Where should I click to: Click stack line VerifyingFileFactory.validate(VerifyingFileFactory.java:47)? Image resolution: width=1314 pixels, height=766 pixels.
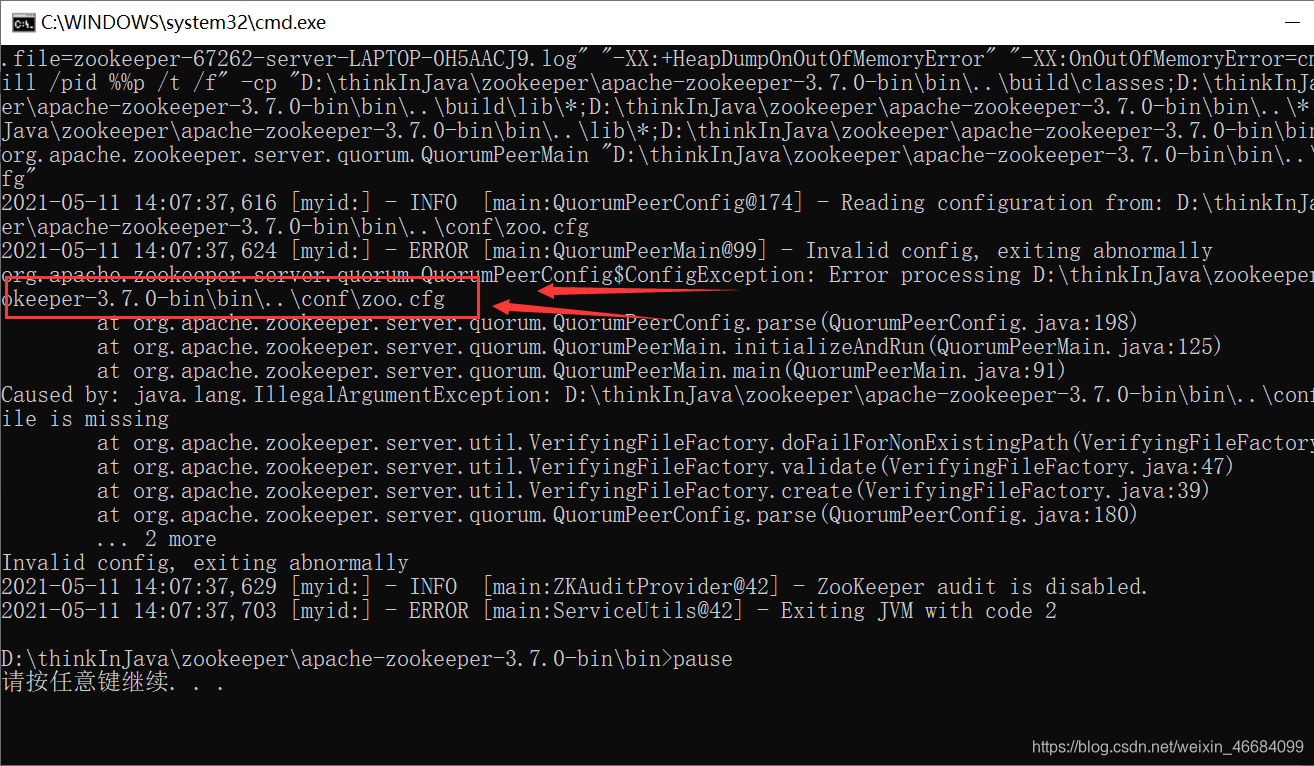pyautogui.click(x=666, y=467)
